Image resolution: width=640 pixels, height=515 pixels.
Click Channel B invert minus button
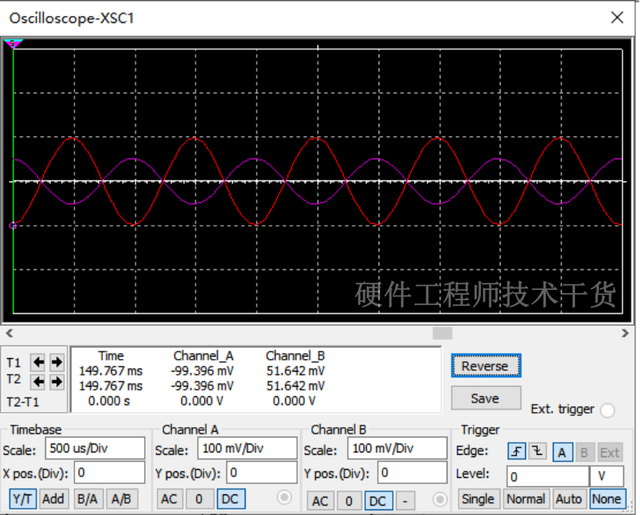pos(405,500)
